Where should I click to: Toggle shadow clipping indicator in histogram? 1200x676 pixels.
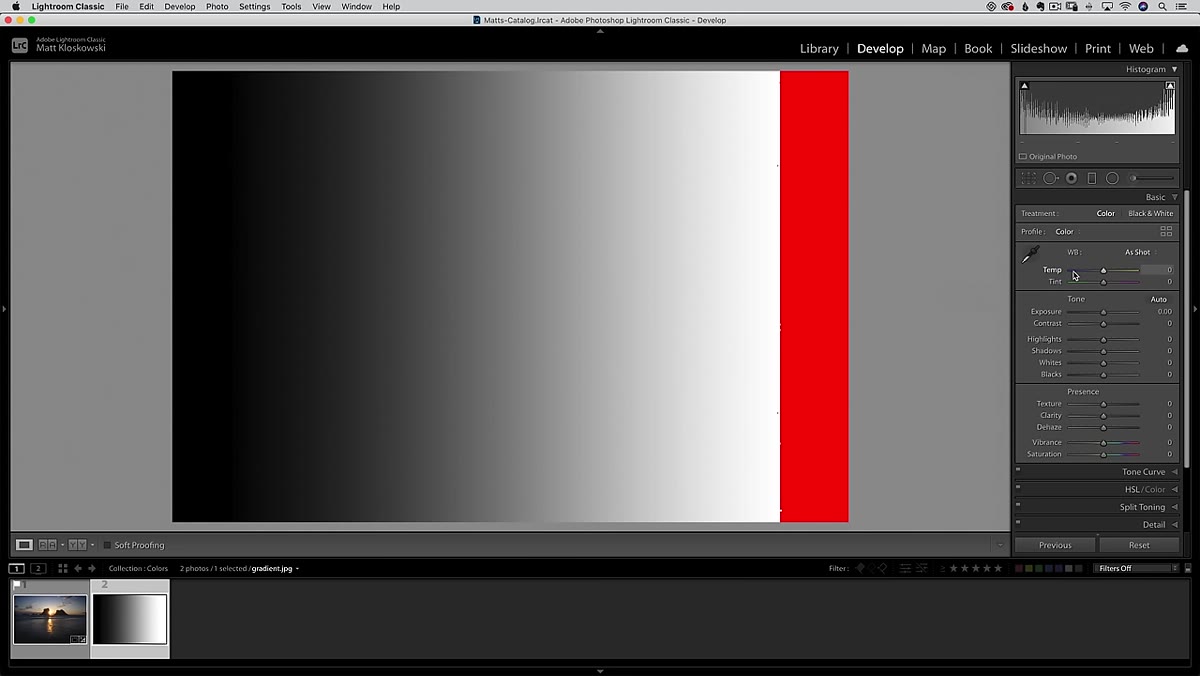click(1024, 86)
